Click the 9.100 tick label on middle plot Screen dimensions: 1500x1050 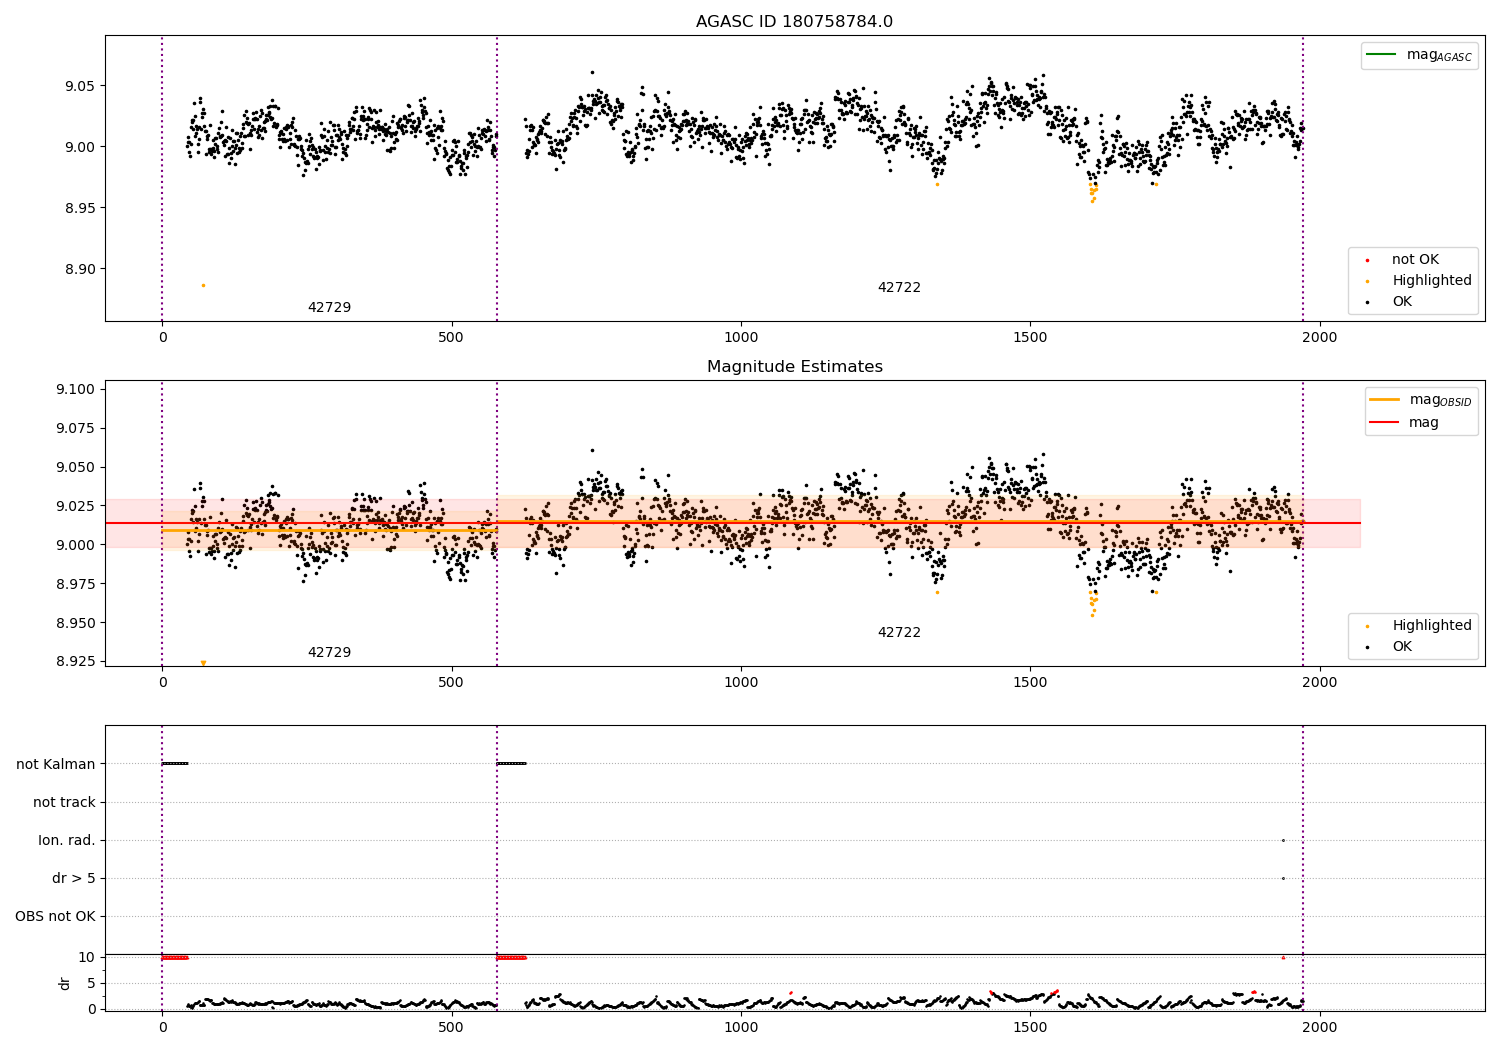[76, 390]
